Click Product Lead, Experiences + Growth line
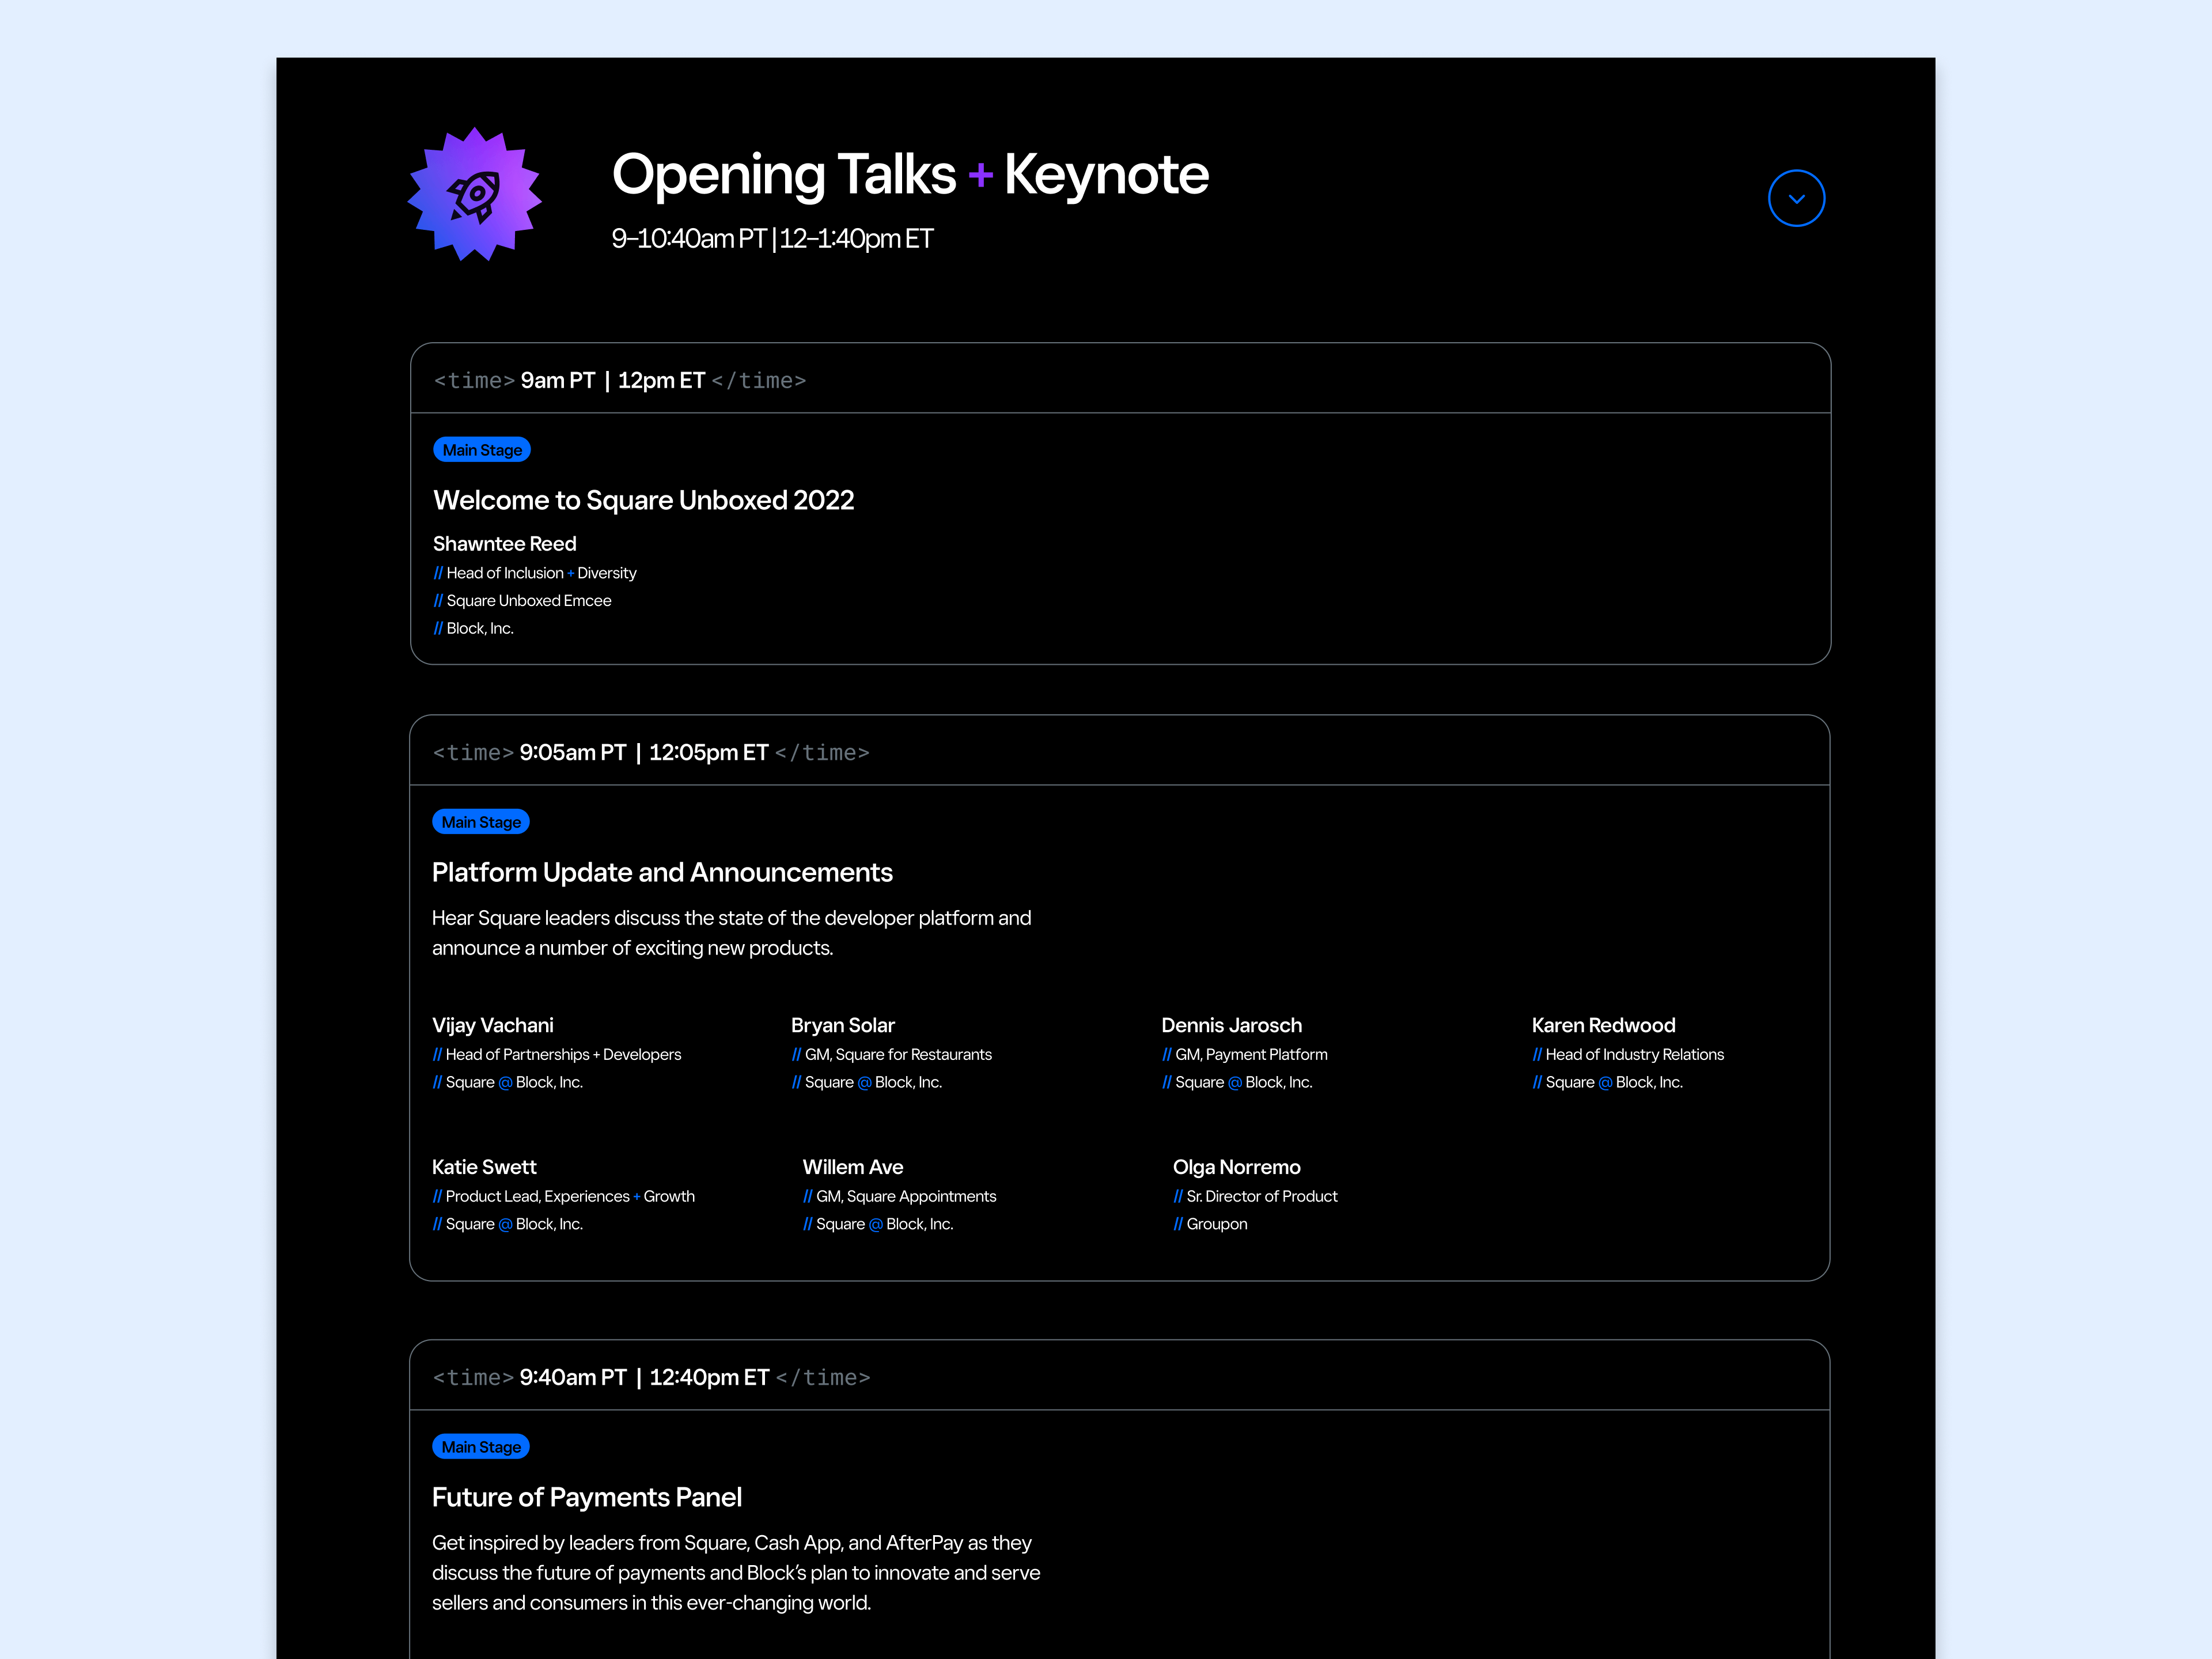The image size is (2212, 1659). pyautogui.click(x=563, y=1196)
